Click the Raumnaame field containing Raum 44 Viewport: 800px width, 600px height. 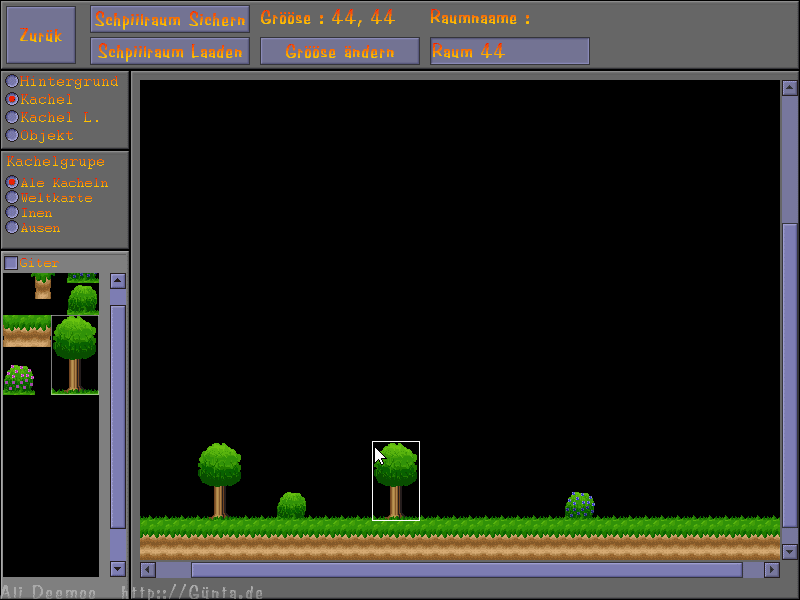(510, 51)
